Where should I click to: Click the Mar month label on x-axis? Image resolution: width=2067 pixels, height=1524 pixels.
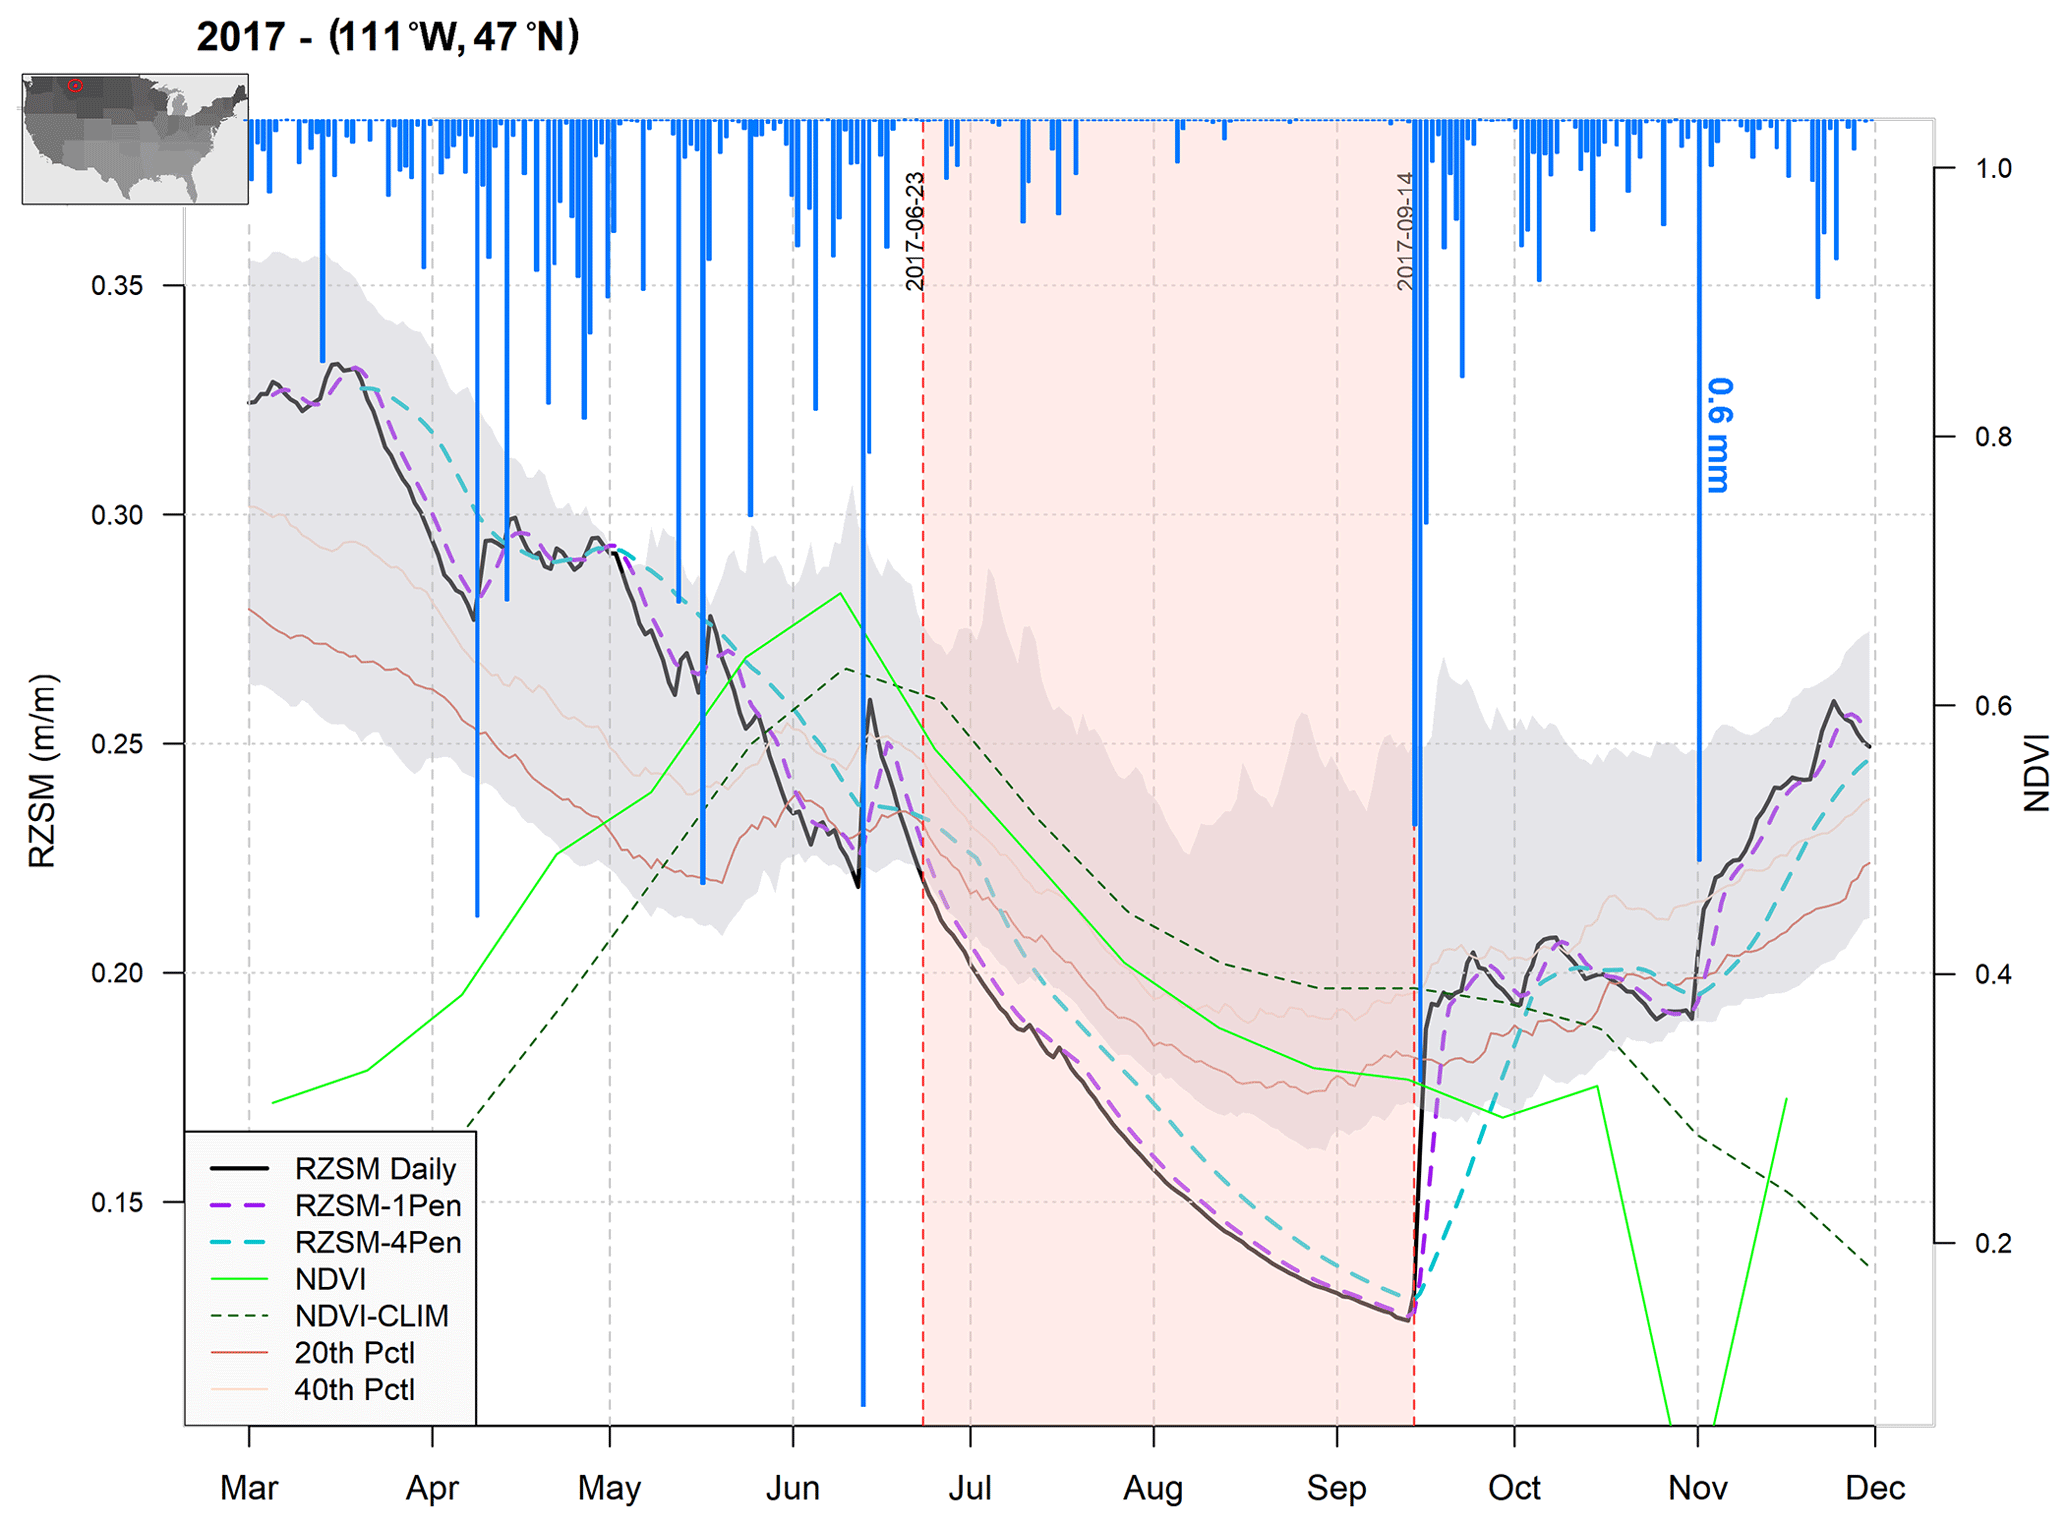coord(248,1488)
